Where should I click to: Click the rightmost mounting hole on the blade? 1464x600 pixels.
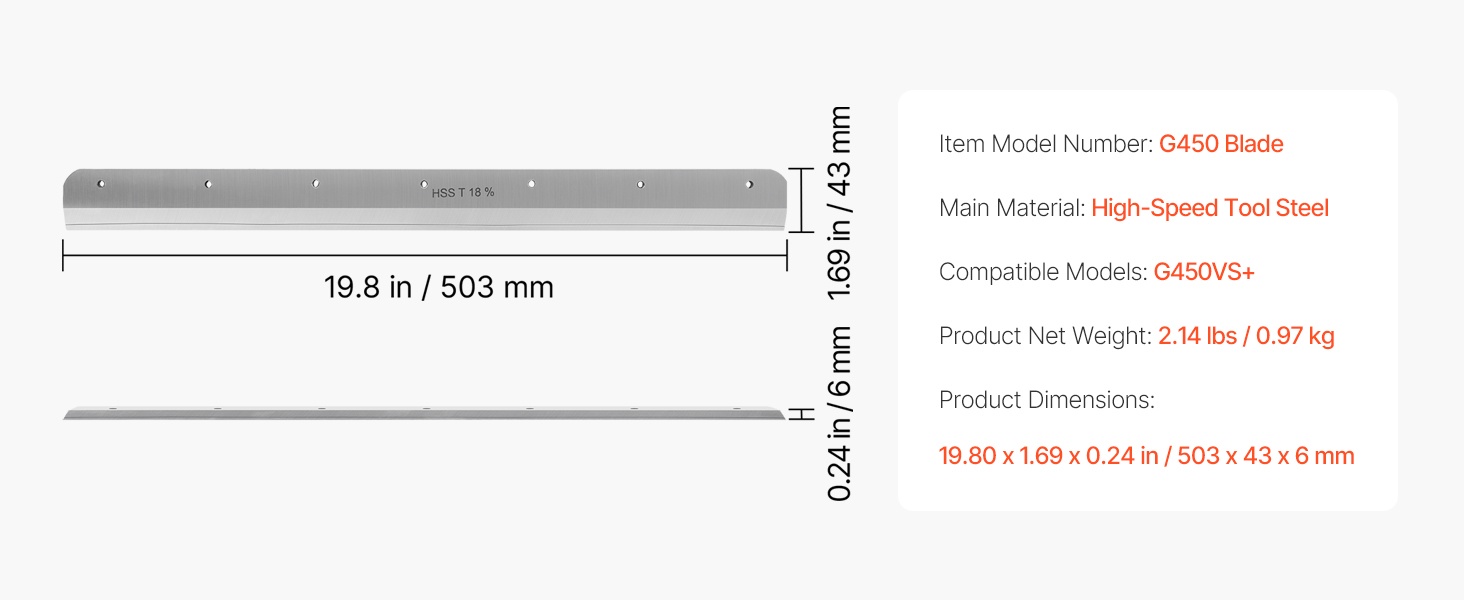pyautogui.click(x=747, y=184)
